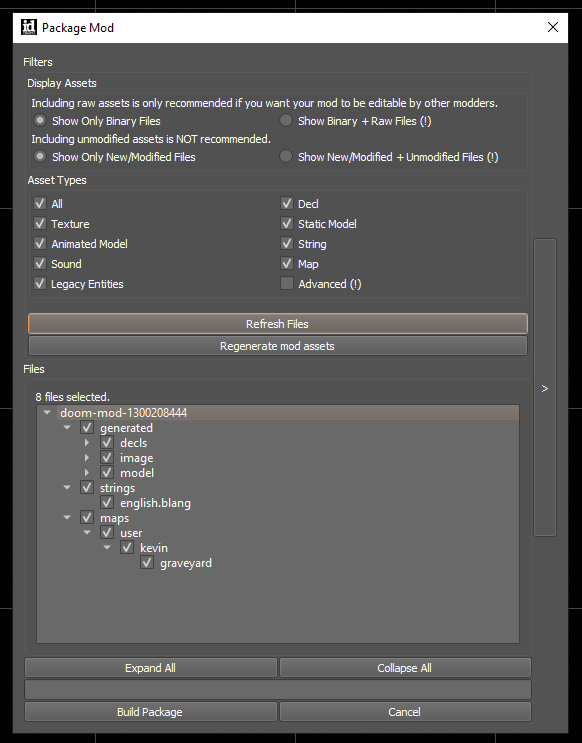Viewport: 582px width, 743px height.
Task: Click the Refresh Files button
Action: click(278, 324)
